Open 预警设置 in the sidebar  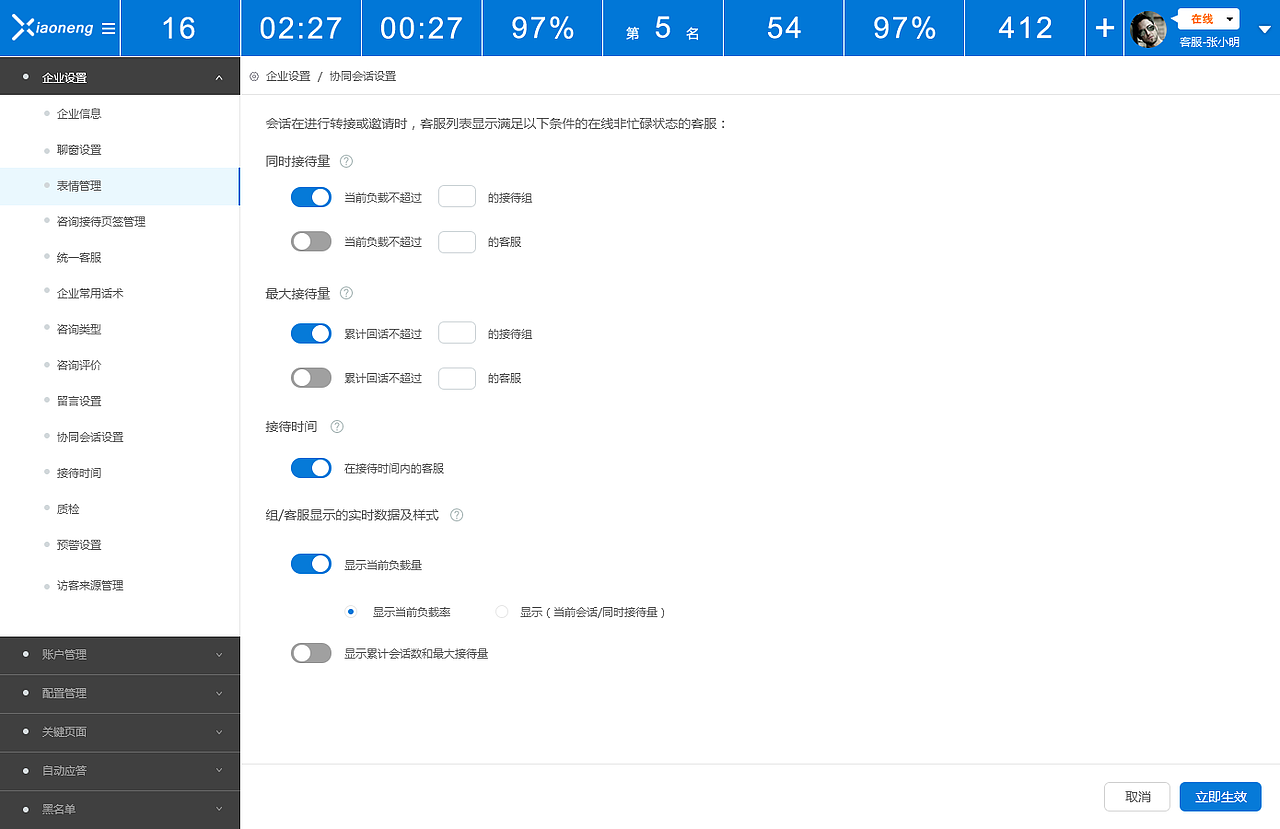pos(77,544)
